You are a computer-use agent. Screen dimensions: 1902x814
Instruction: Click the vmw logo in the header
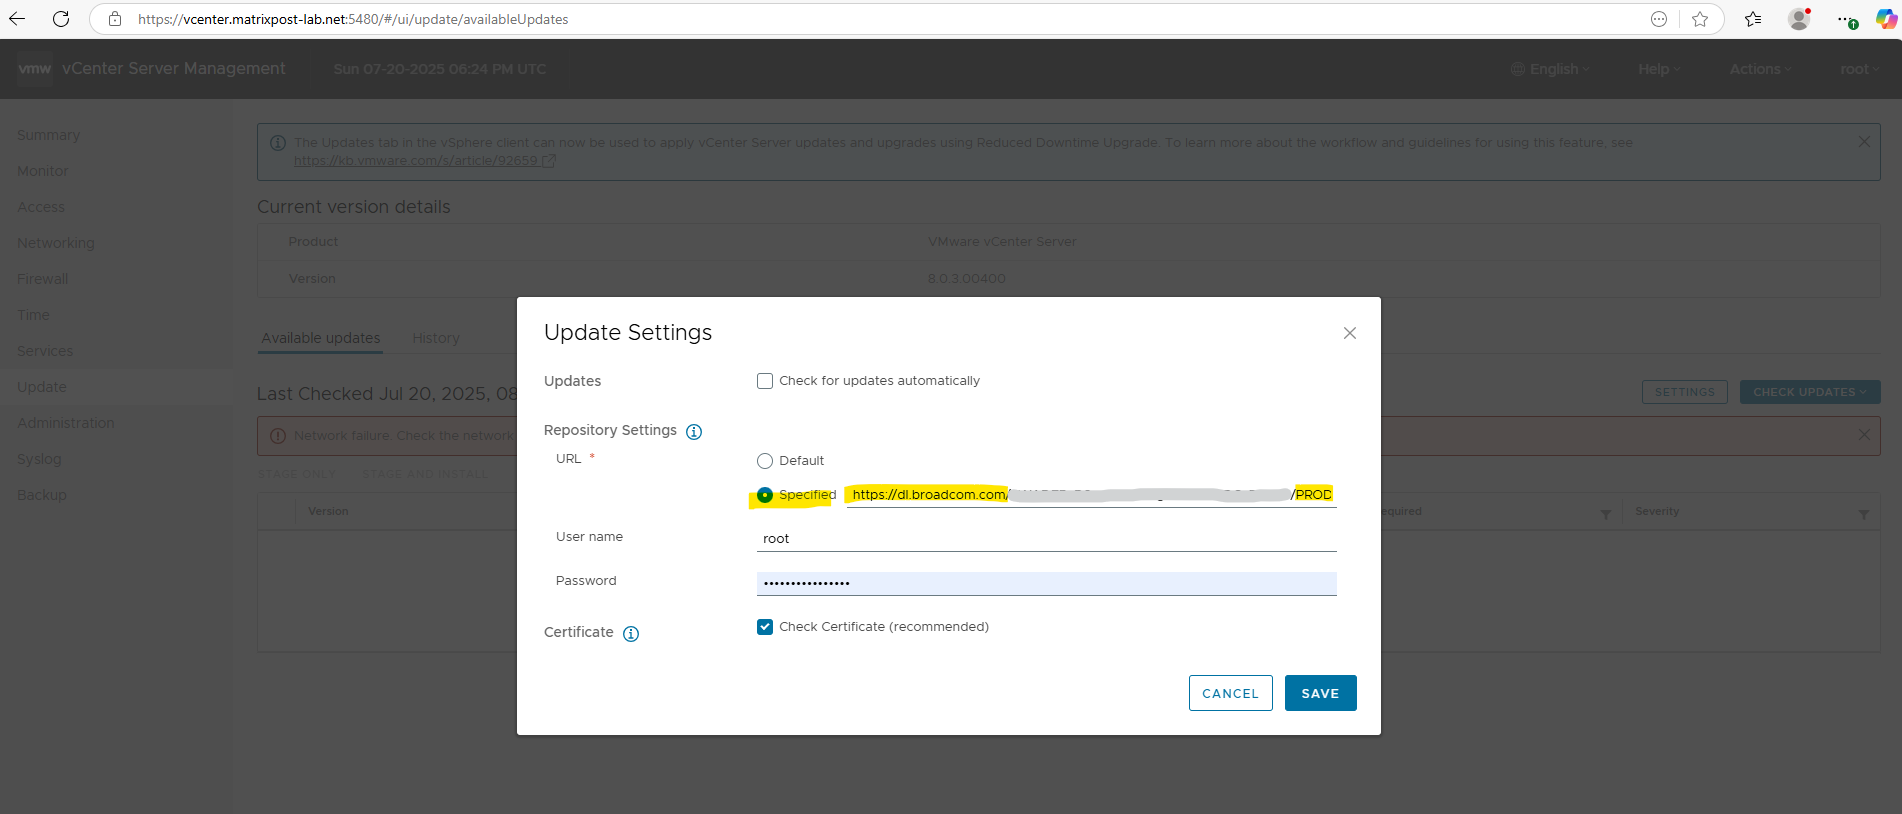click(35, 69)
